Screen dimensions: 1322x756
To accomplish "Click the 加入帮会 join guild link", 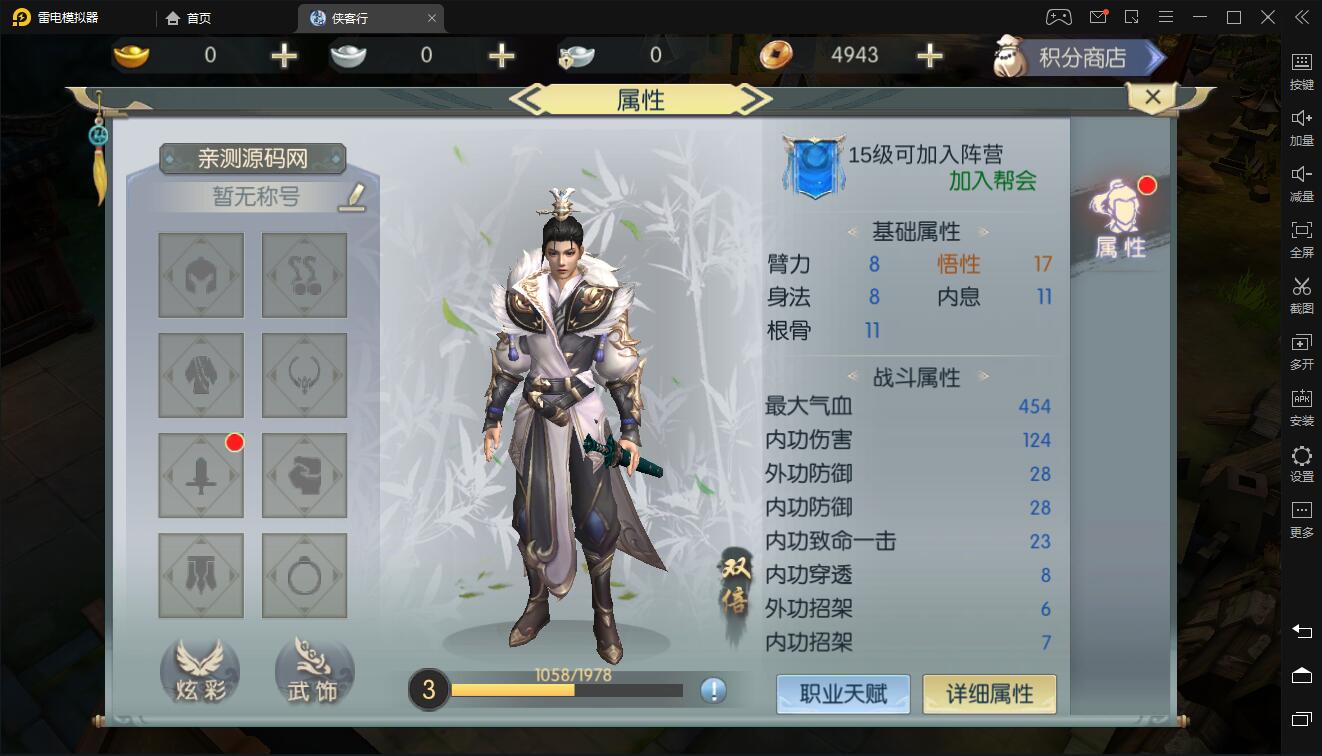I will pos(992,181).
